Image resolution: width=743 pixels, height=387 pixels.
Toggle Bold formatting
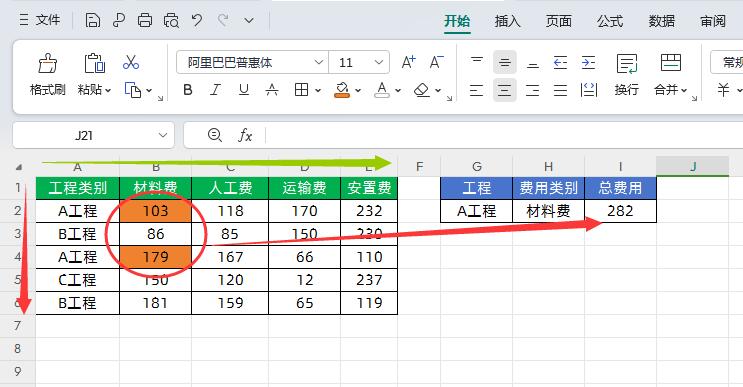188,90
